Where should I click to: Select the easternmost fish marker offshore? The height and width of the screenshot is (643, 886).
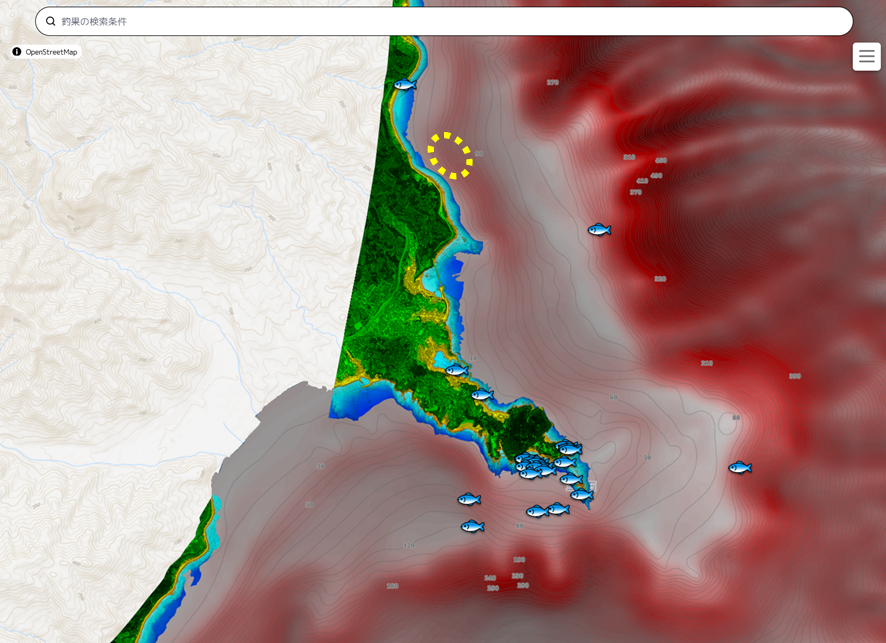[740, 467]
